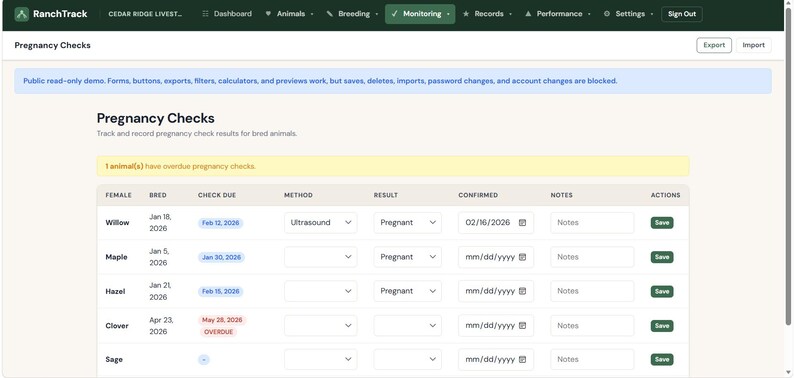Open Clover's method dropdown

321,325
